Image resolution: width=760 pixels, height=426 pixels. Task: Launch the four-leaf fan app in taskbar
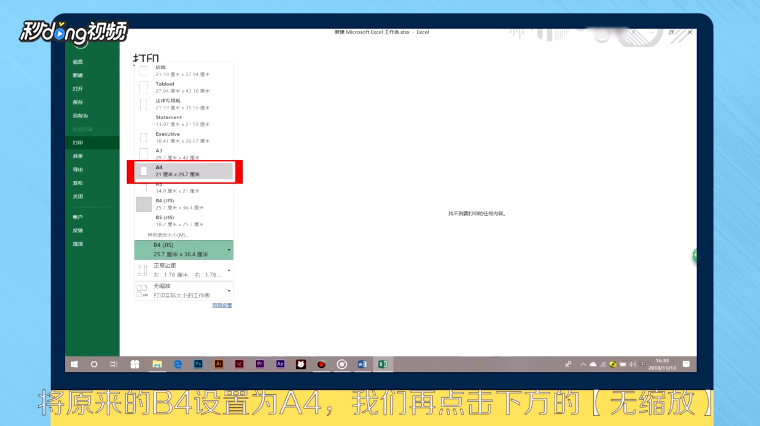[x=135, y=364]
